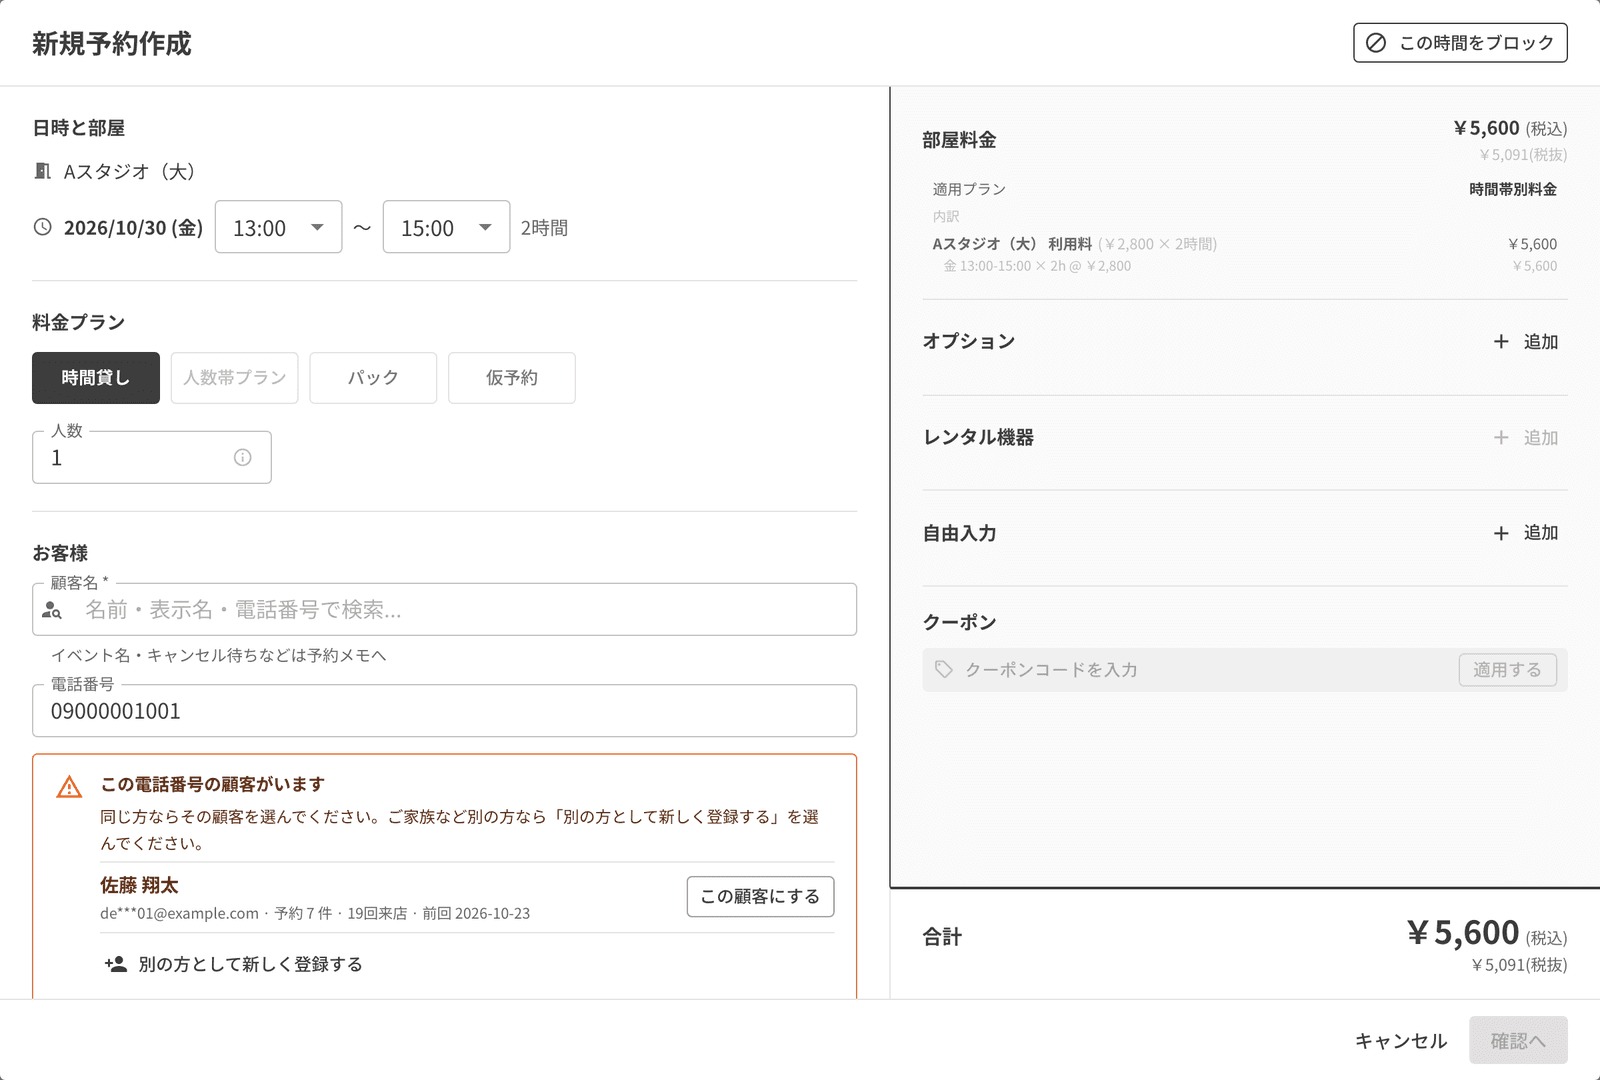1600x1080 pixels.
Task: Select the 時間貸し plan tab
Action: point(96,378)
